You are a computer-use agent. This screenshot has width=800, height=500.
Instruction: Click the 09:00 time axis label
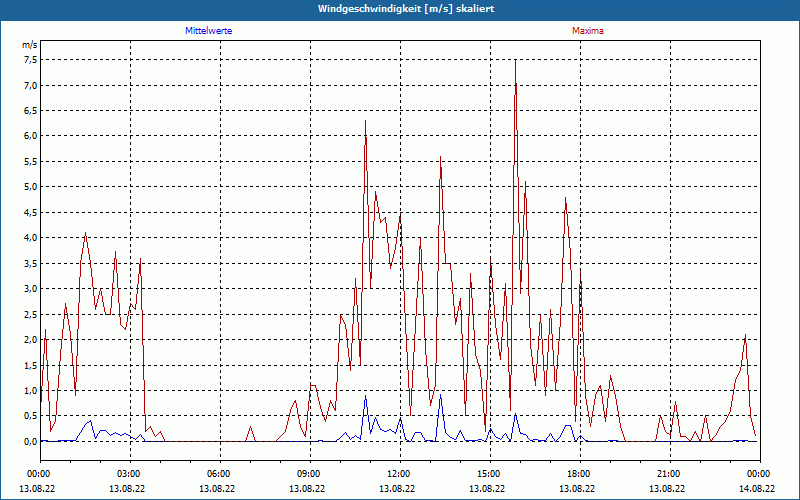click(x=310, y=474)
